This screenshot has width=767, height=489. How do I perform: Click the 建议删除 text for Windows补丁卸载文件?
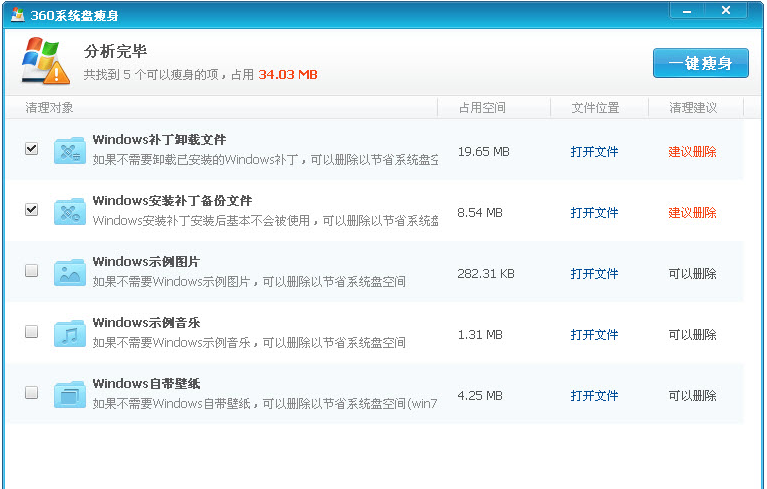(x=692, y=152)
